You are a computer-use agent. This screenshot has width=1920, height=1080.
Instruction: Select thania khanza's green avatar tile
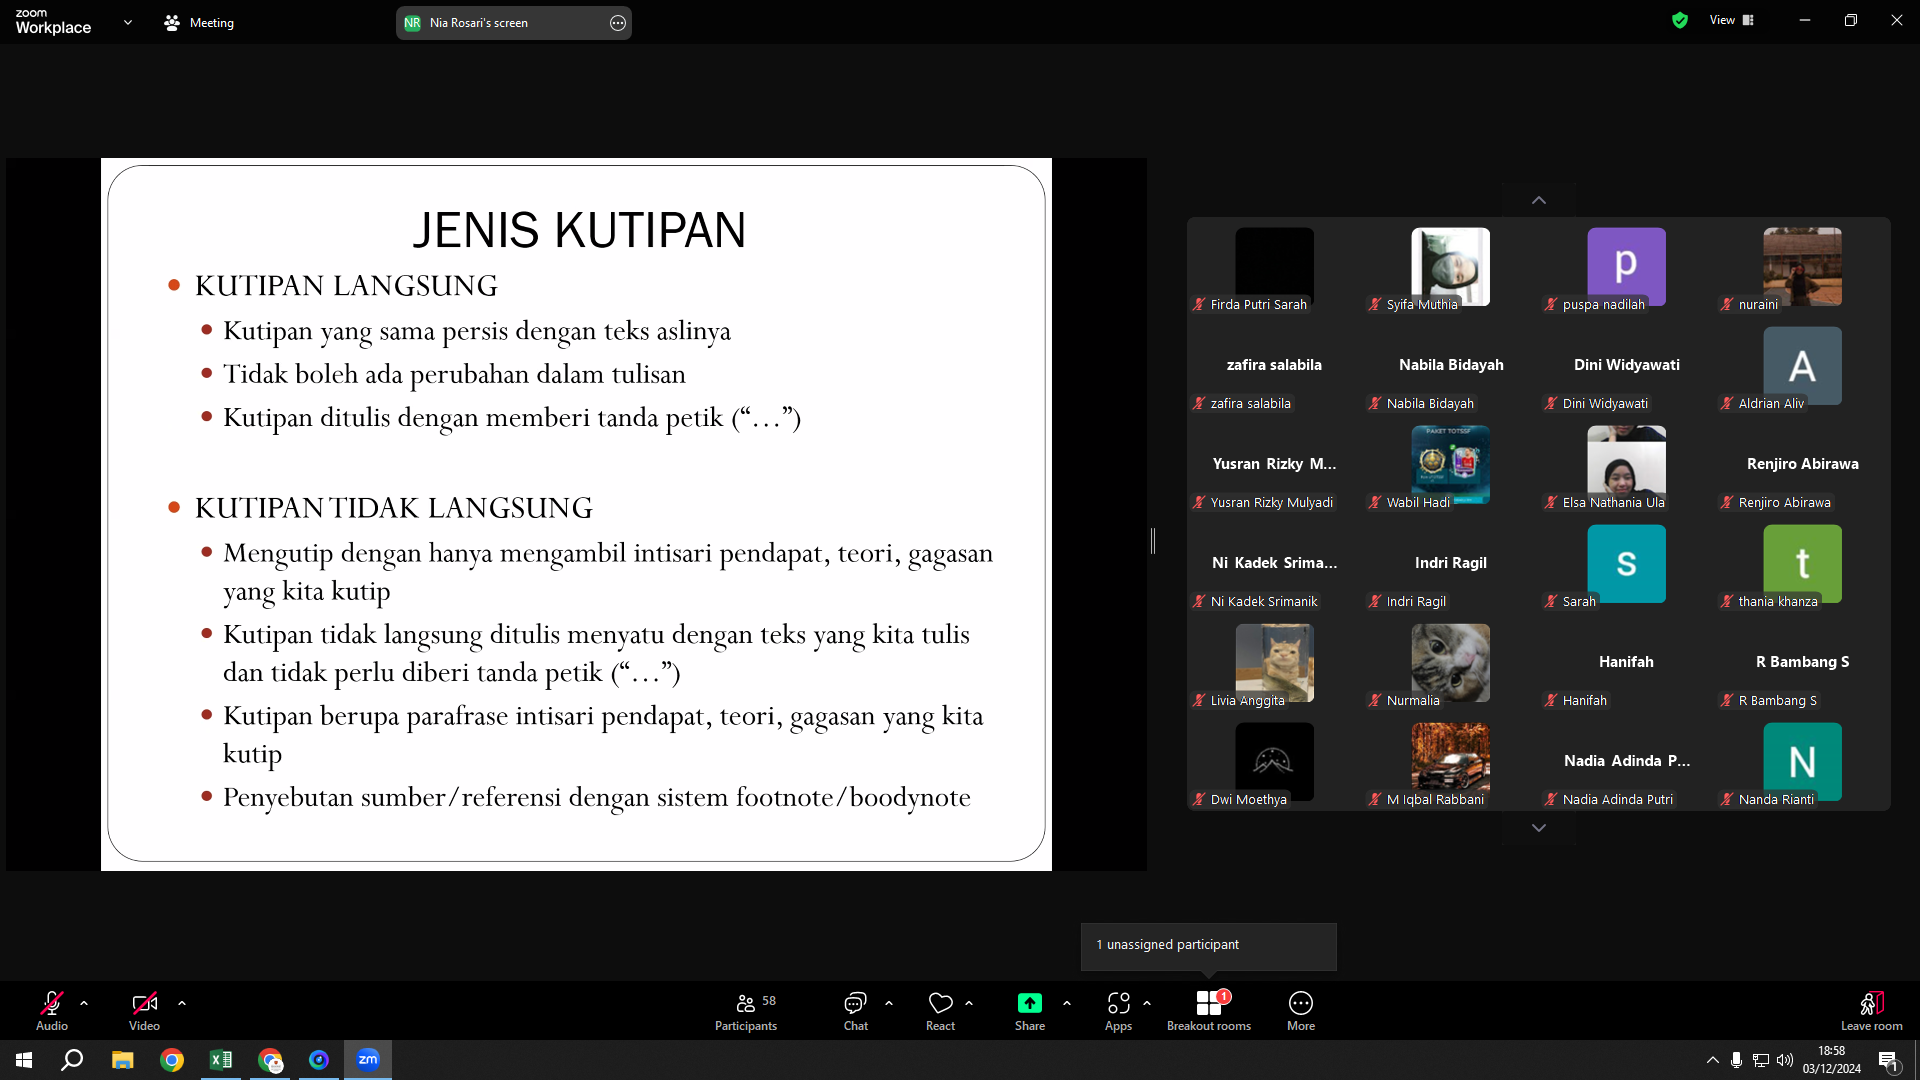coord(1803,564)
